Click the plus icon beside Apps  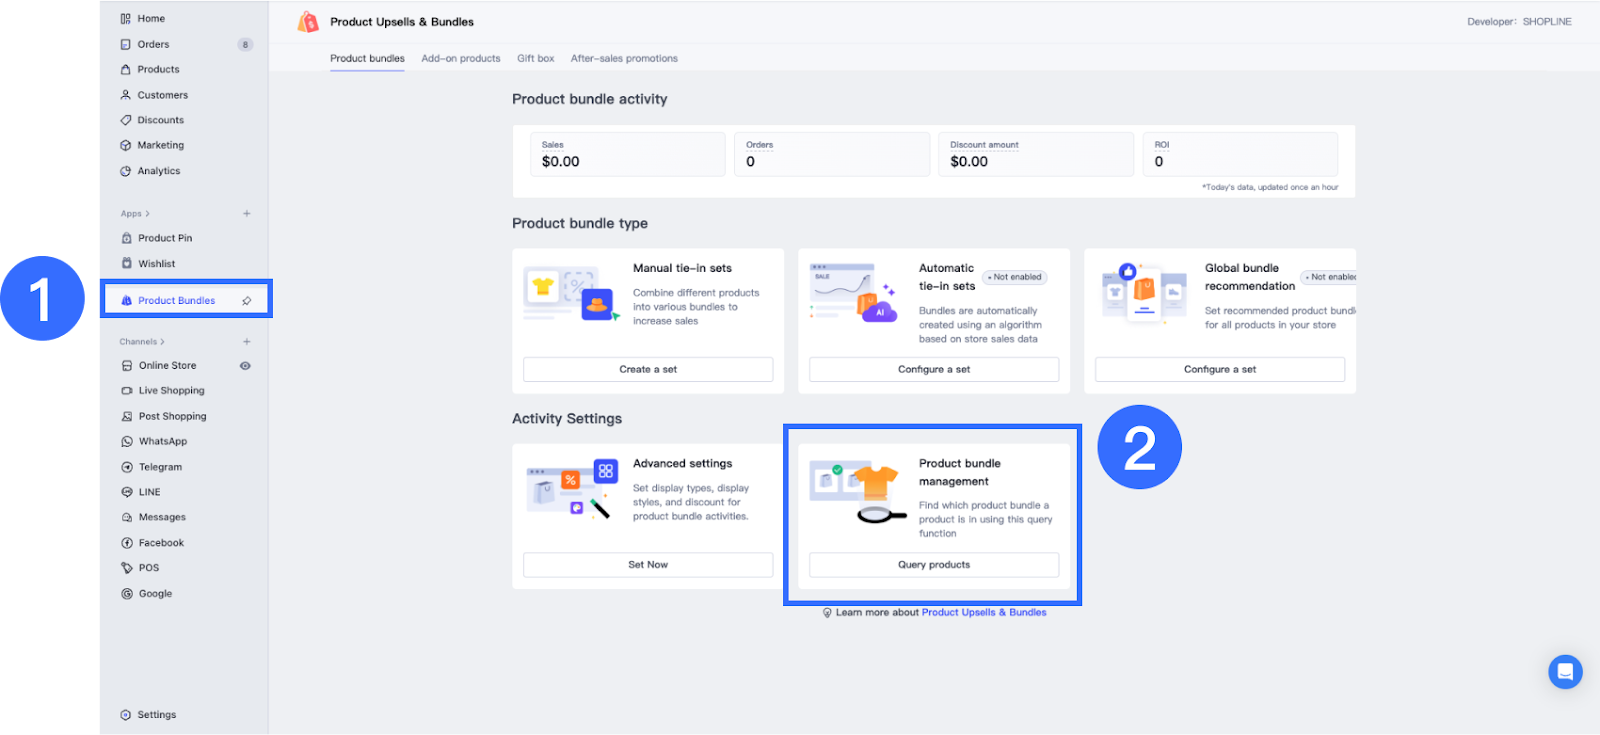(x=247, y=214)
